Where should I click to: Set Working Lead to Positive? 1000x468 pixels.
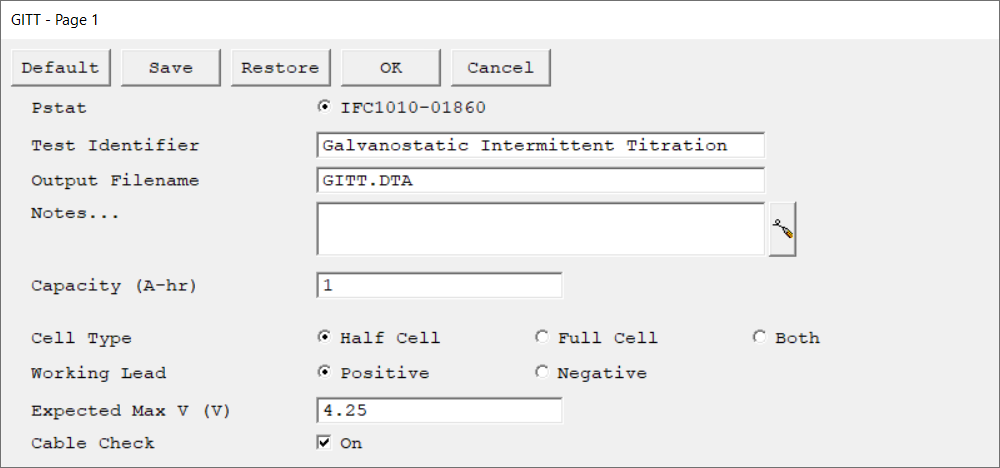click(324, 373)
